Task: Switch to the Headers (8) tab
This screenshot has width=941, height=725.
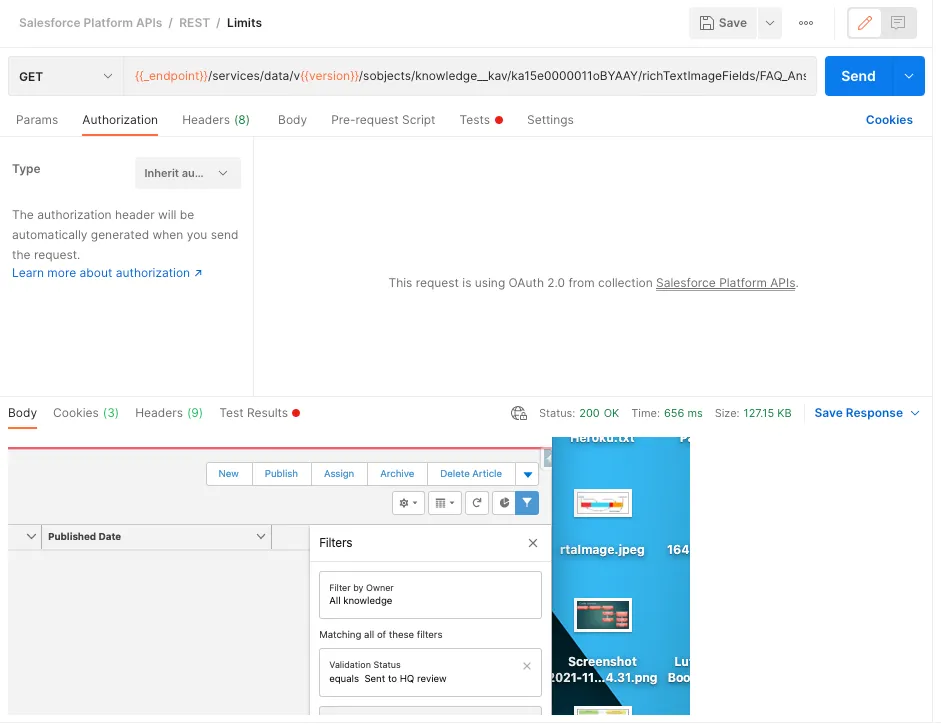Action: tap(215, 119)
